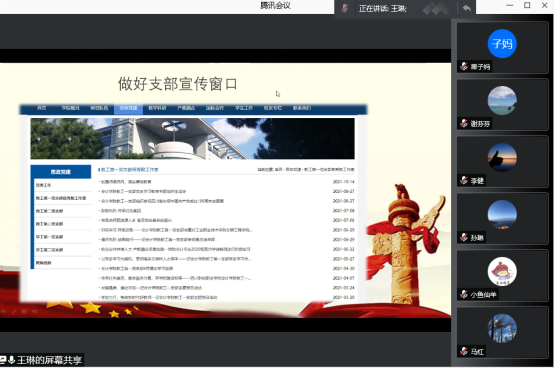This screenshot has height=368, width=554.
Task: Click the muted mic icon beside 谢芬芬
Action: click(464, 123)
